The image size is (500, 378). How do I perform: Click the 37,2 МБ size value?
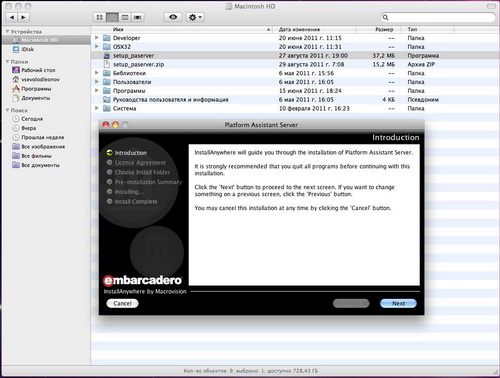click(384, 56)
